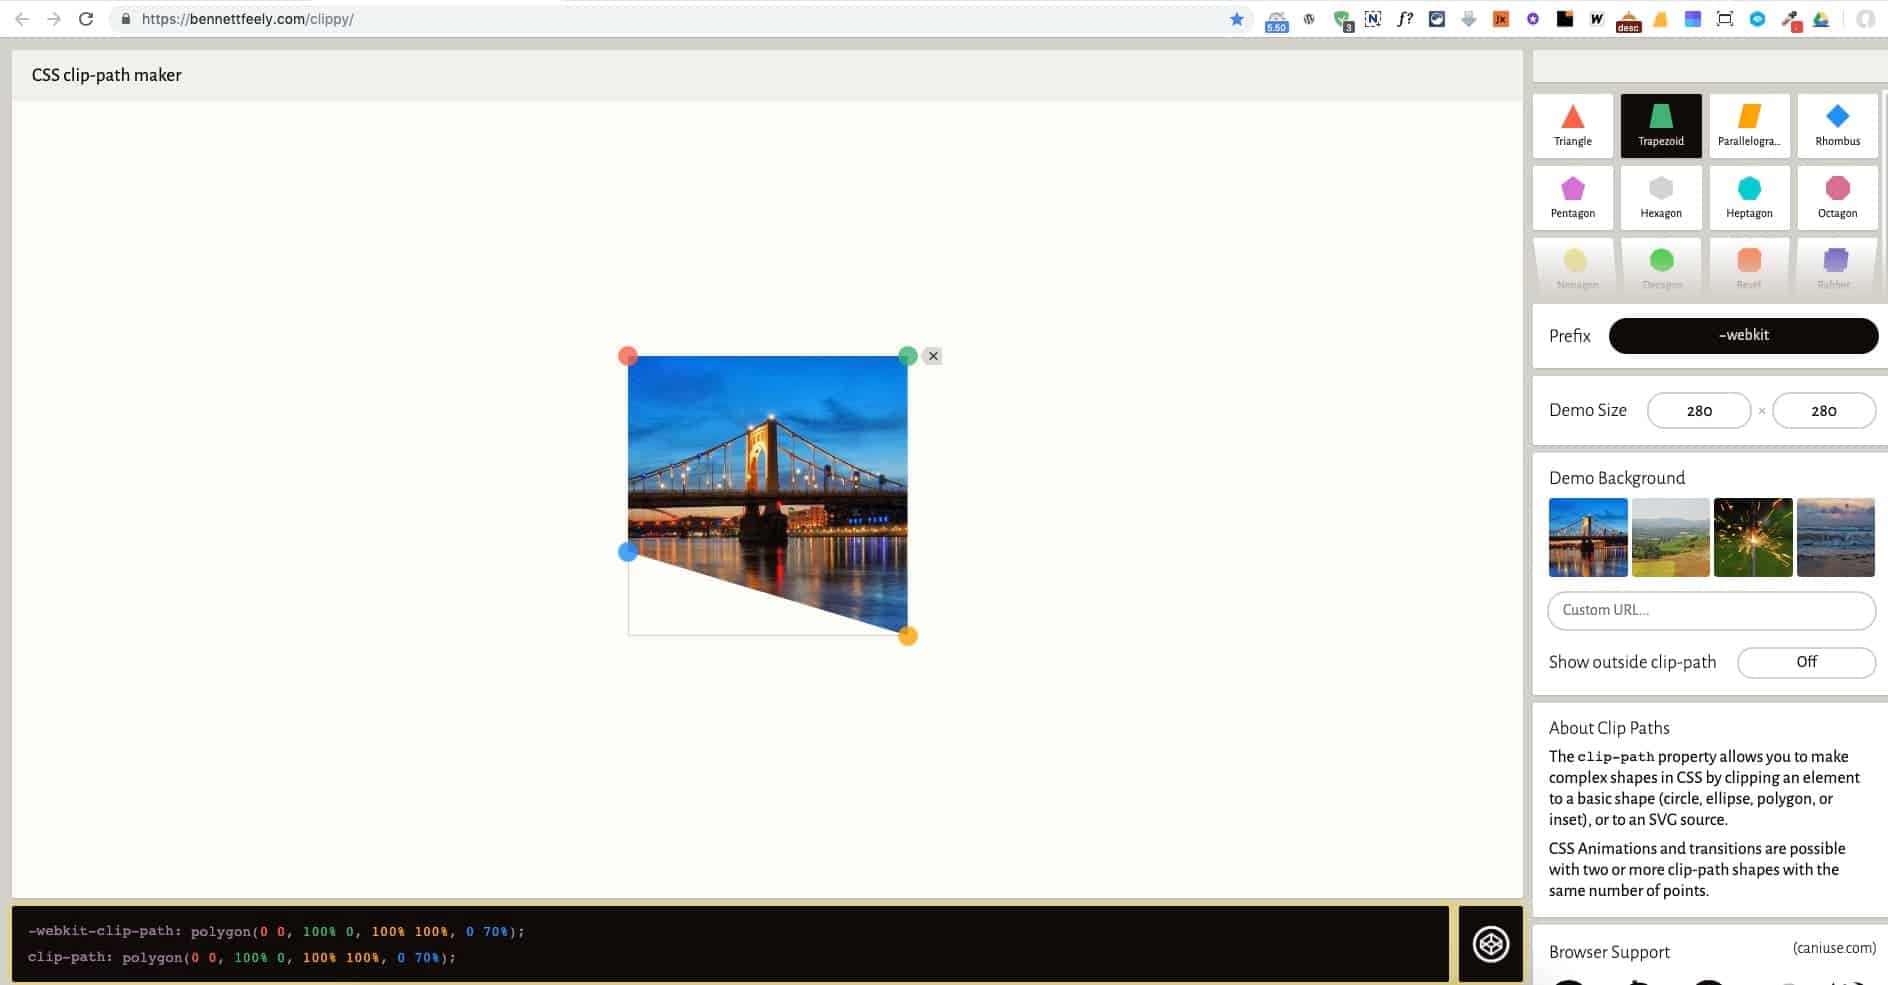Pick the Octagon shape

[x=1837, y=197]
